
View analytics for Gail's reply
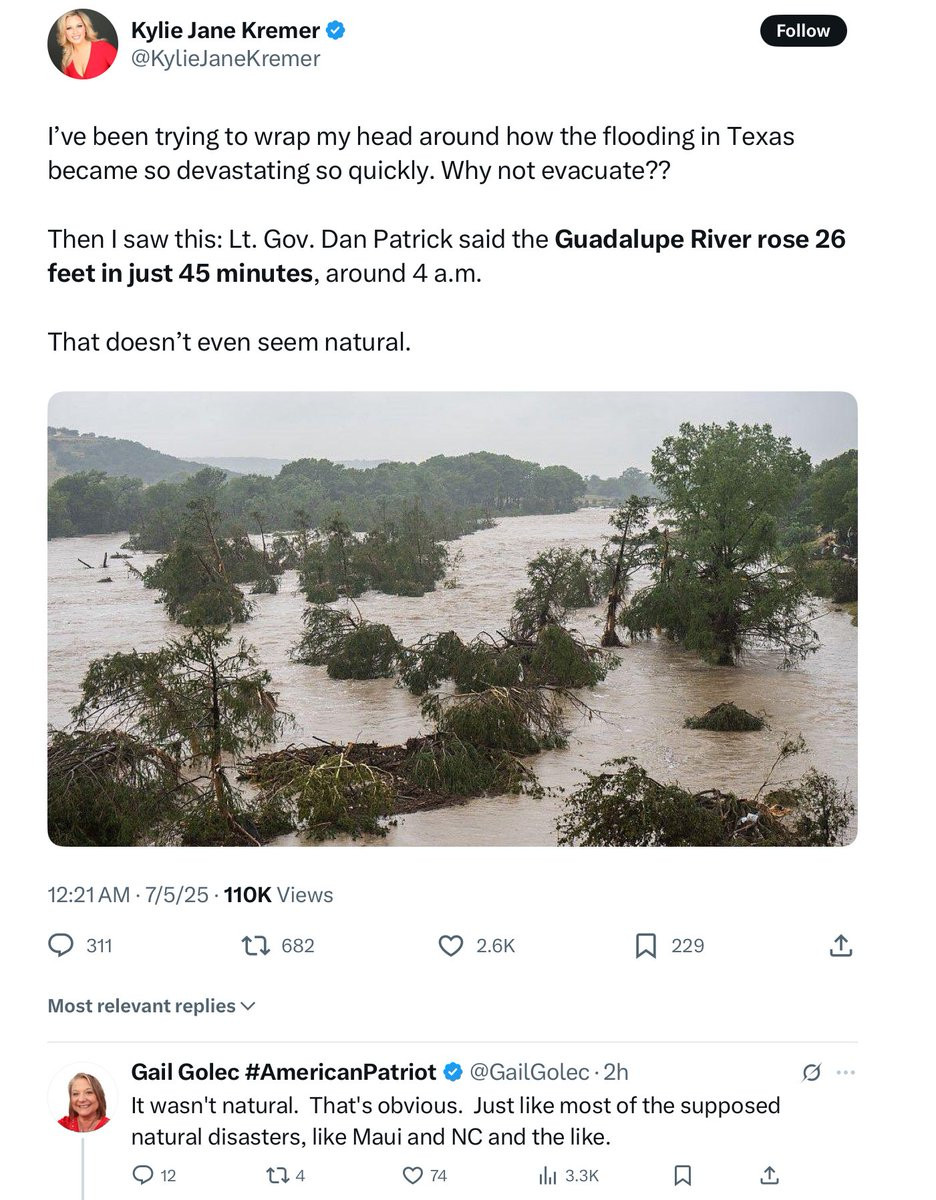(x=548, y=1176)
